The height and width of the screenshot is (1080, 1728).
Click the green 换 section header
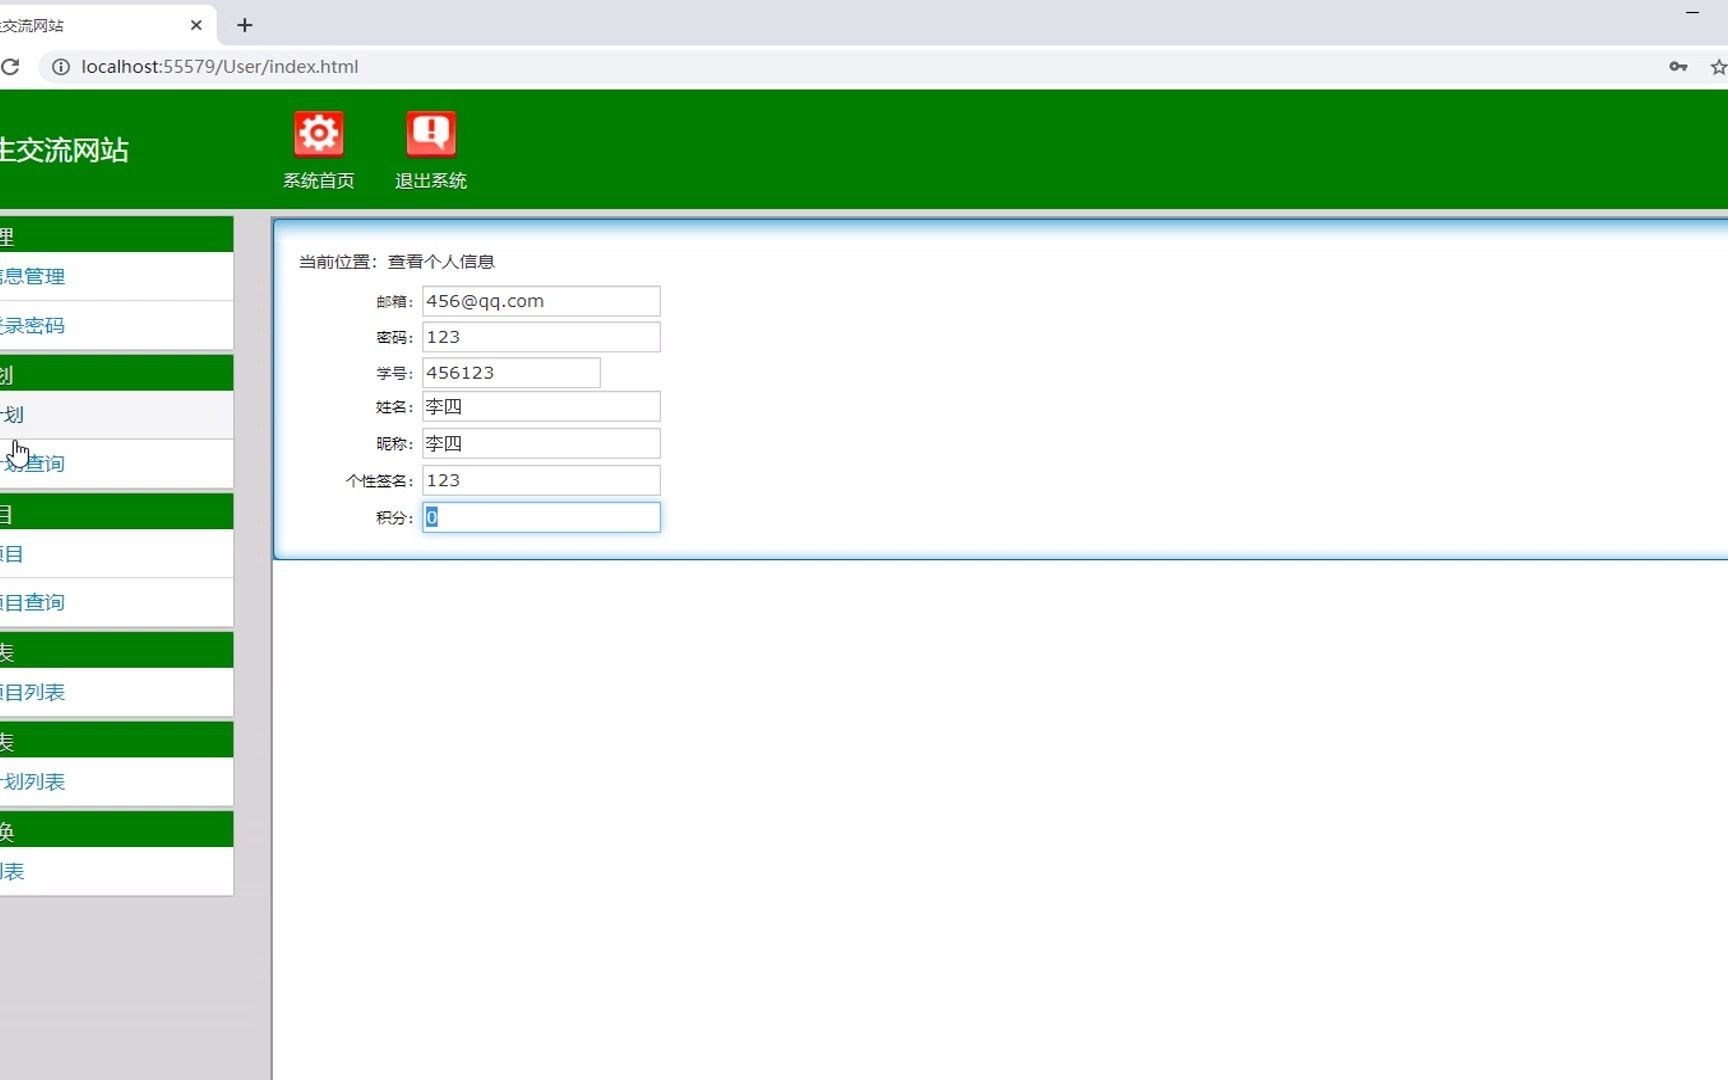tap(116, 830)
